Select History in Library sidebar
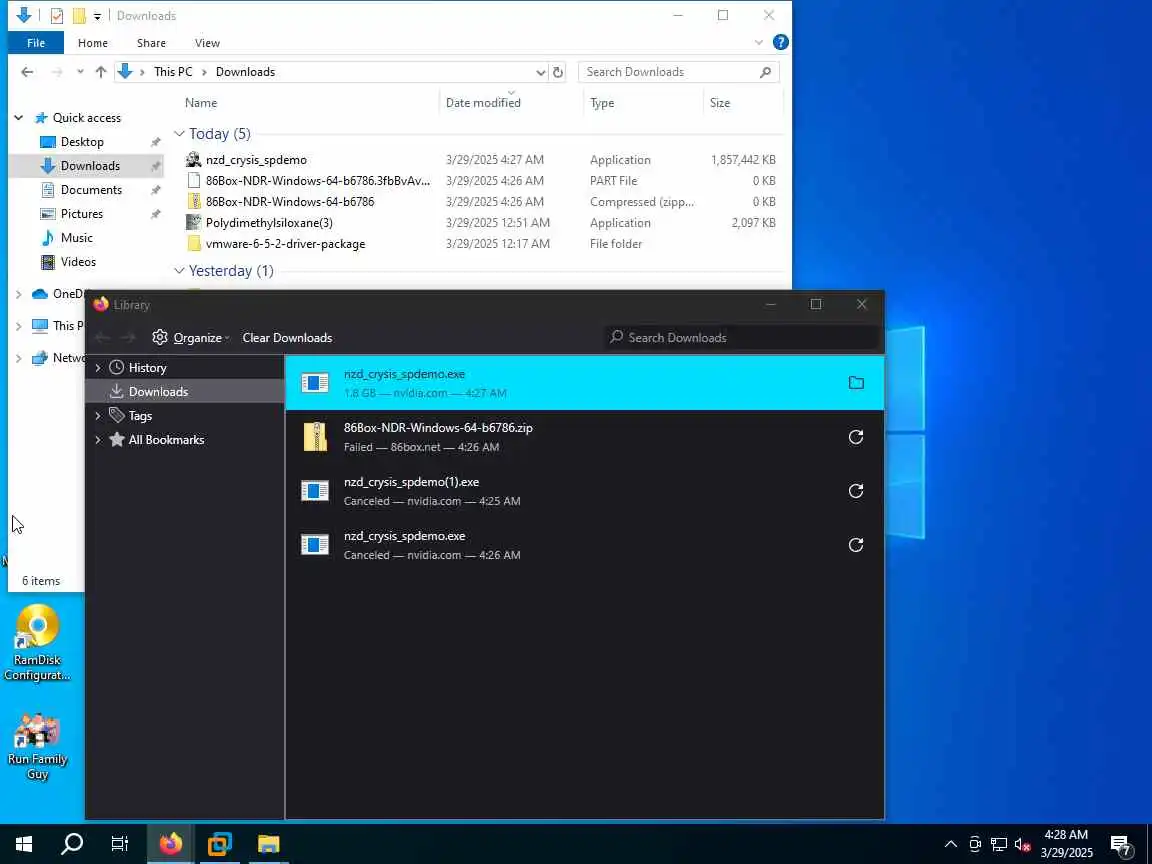This screenshot has height=864, width=1152. point(185,367)
